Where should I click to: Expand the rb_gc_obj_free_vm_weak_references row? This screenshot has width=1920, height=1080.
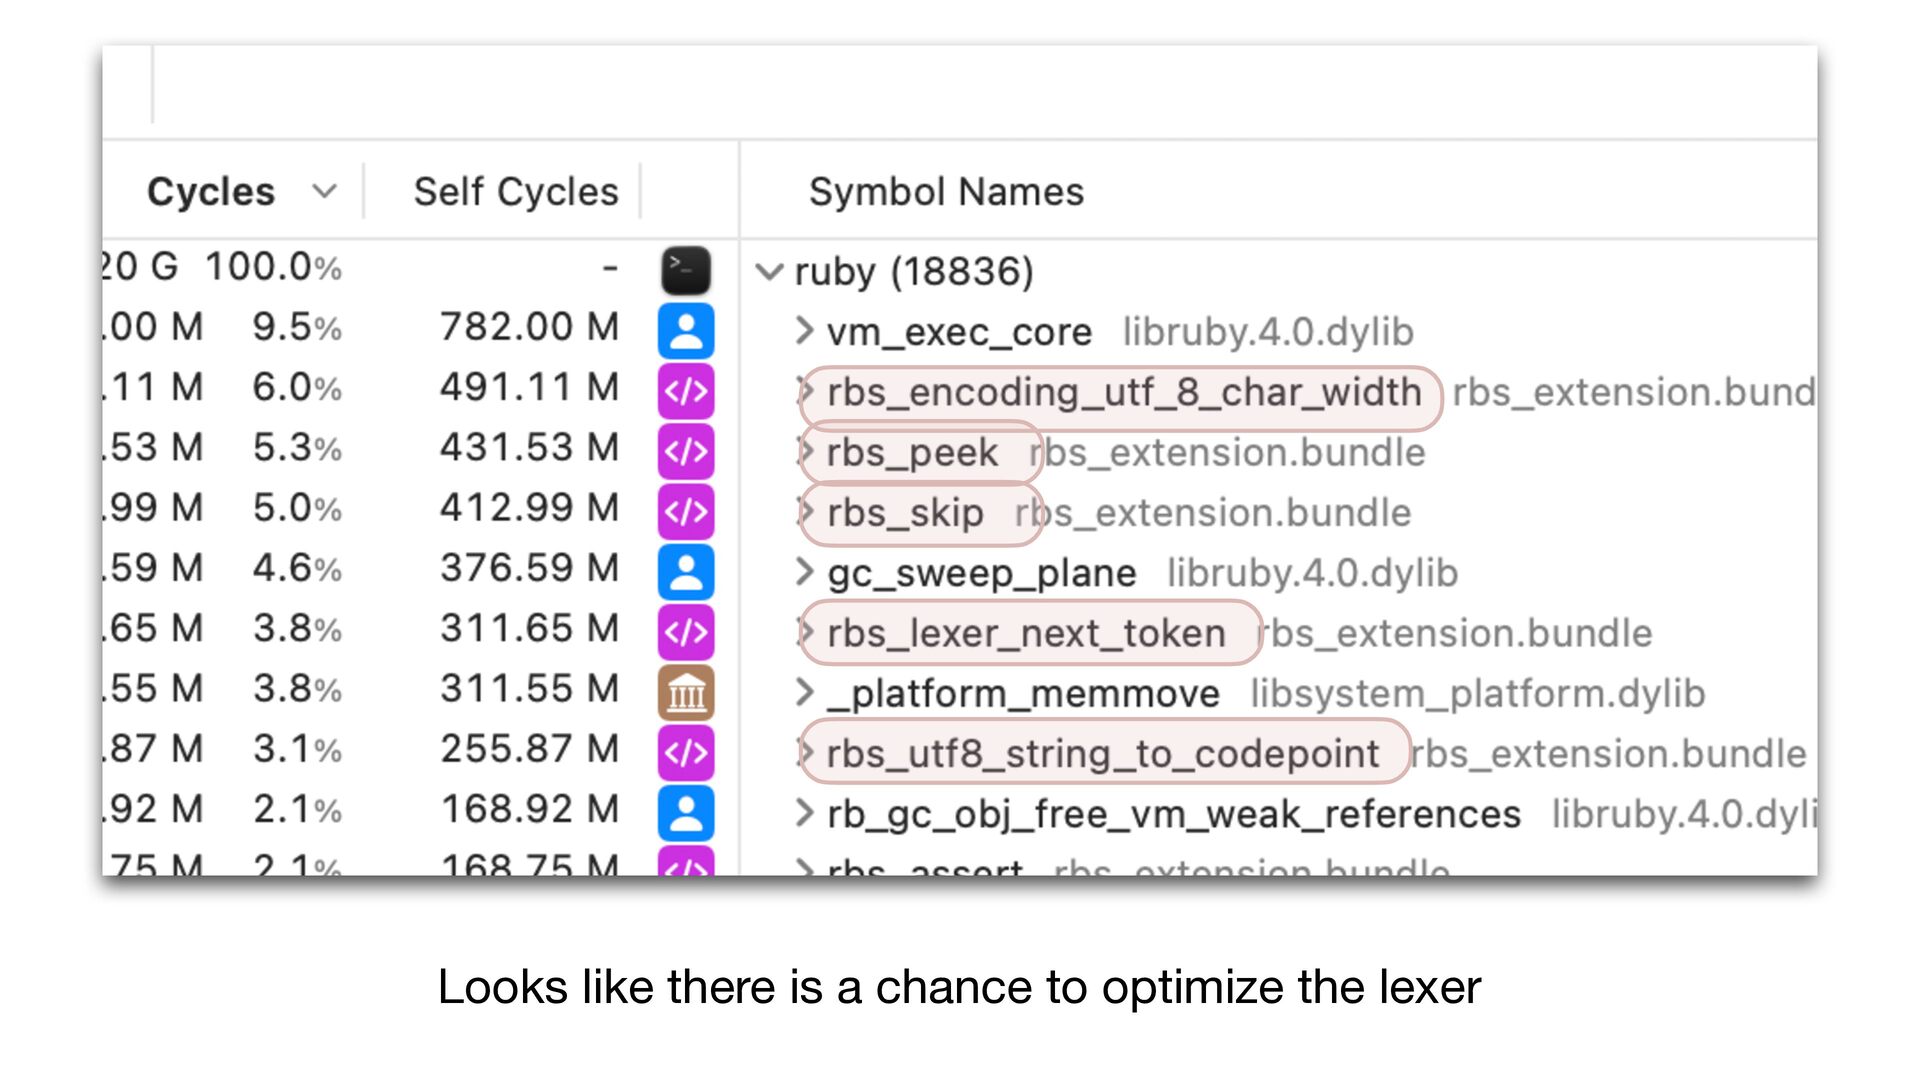[804, 813]
